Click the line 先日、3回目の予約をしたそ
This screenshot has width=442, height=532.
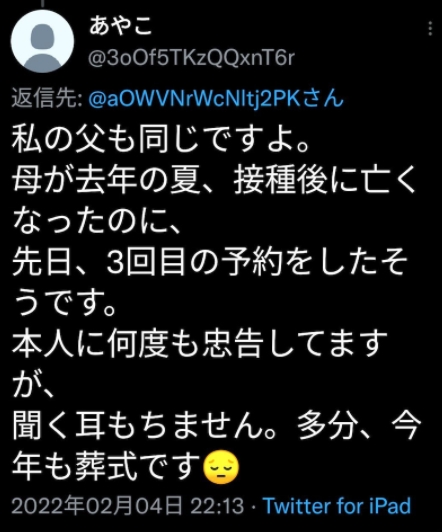tap(209, 262)
